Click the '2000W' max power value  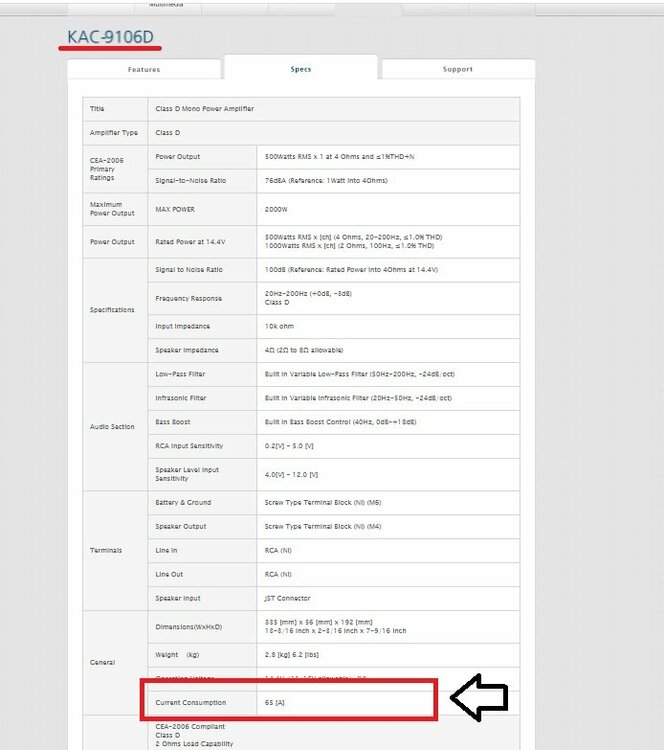coord(276,209)
